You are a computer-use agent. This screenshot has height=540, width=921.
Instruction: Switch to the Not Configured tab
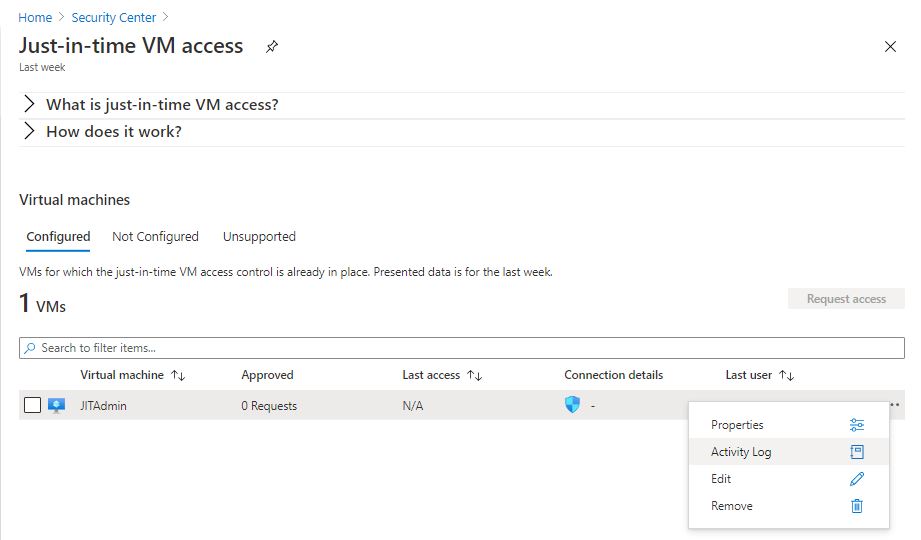pos(155,237)
